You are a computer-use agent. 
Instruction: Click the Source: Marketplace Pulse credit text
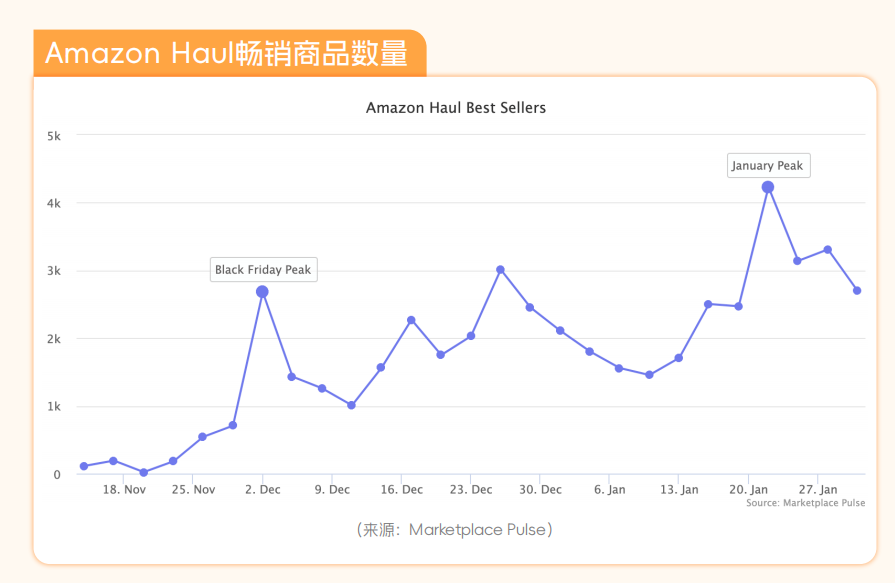tap(805, 502)
